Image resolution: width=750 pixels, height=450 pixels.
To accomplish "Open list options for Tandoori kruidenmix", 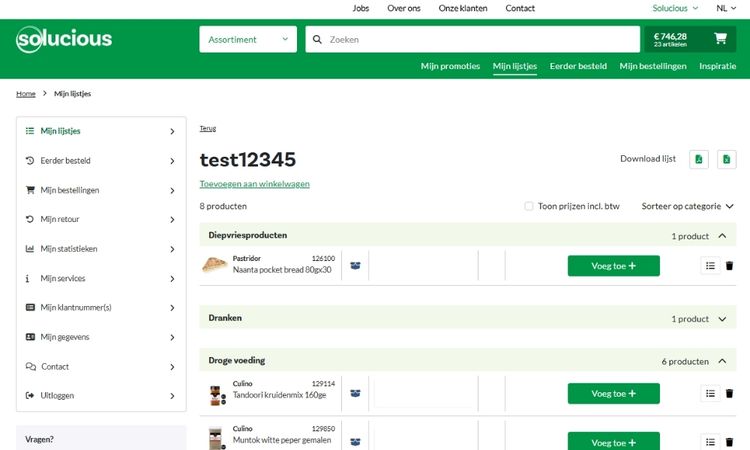I will 710,393.
